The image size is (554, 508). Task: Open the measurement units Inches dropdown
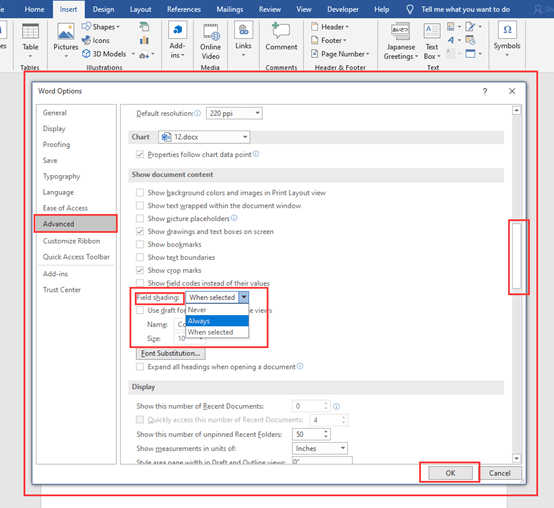click(319, 448)
